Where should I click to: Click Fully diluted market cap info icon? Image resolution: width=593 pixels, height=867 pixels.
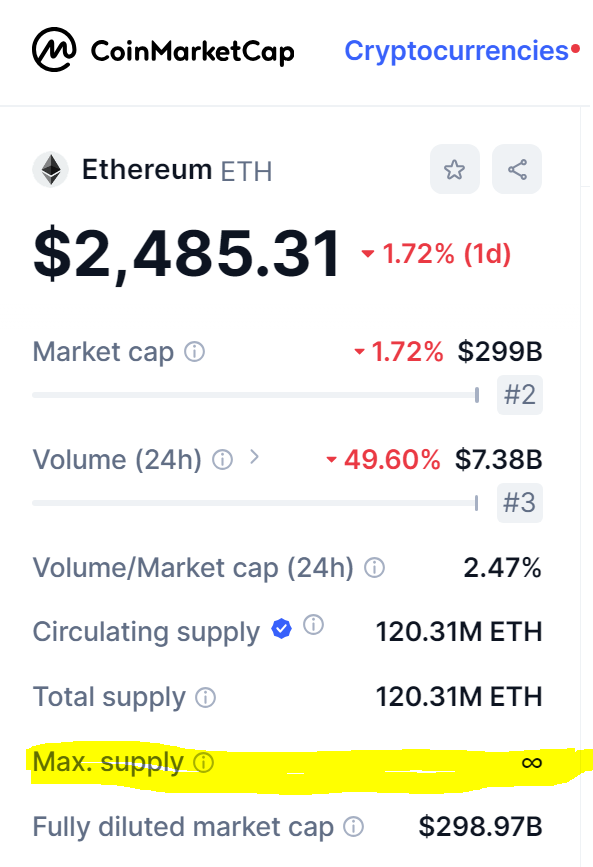coord(353,827)
